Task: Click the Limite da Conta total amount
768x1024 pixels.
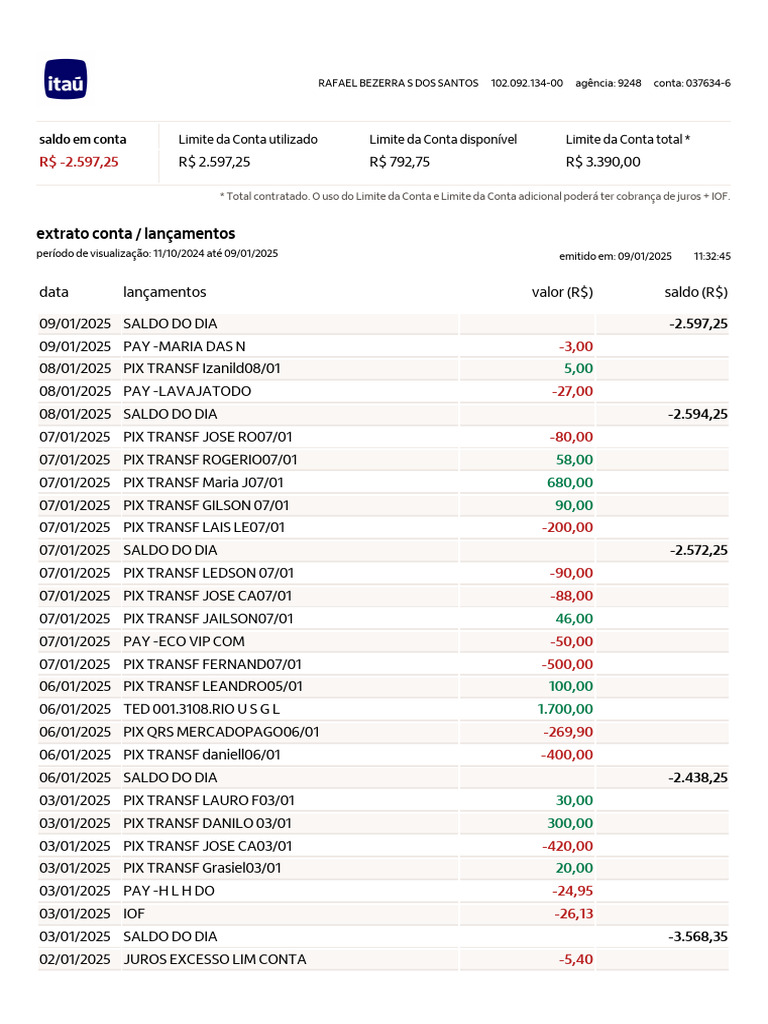Action: (603, 162)
